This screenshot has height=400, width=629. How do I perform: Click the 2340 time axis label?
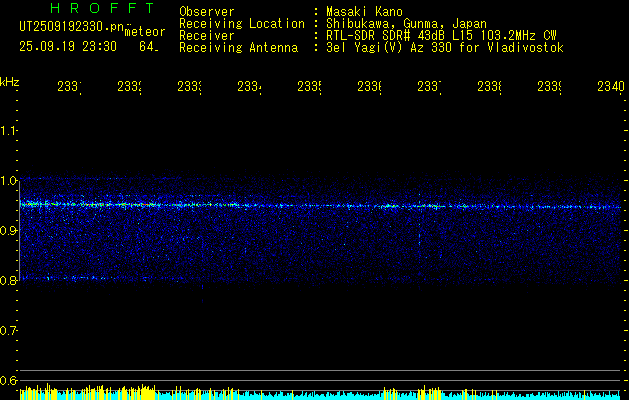pyautogui.click(x=611, y=86)
